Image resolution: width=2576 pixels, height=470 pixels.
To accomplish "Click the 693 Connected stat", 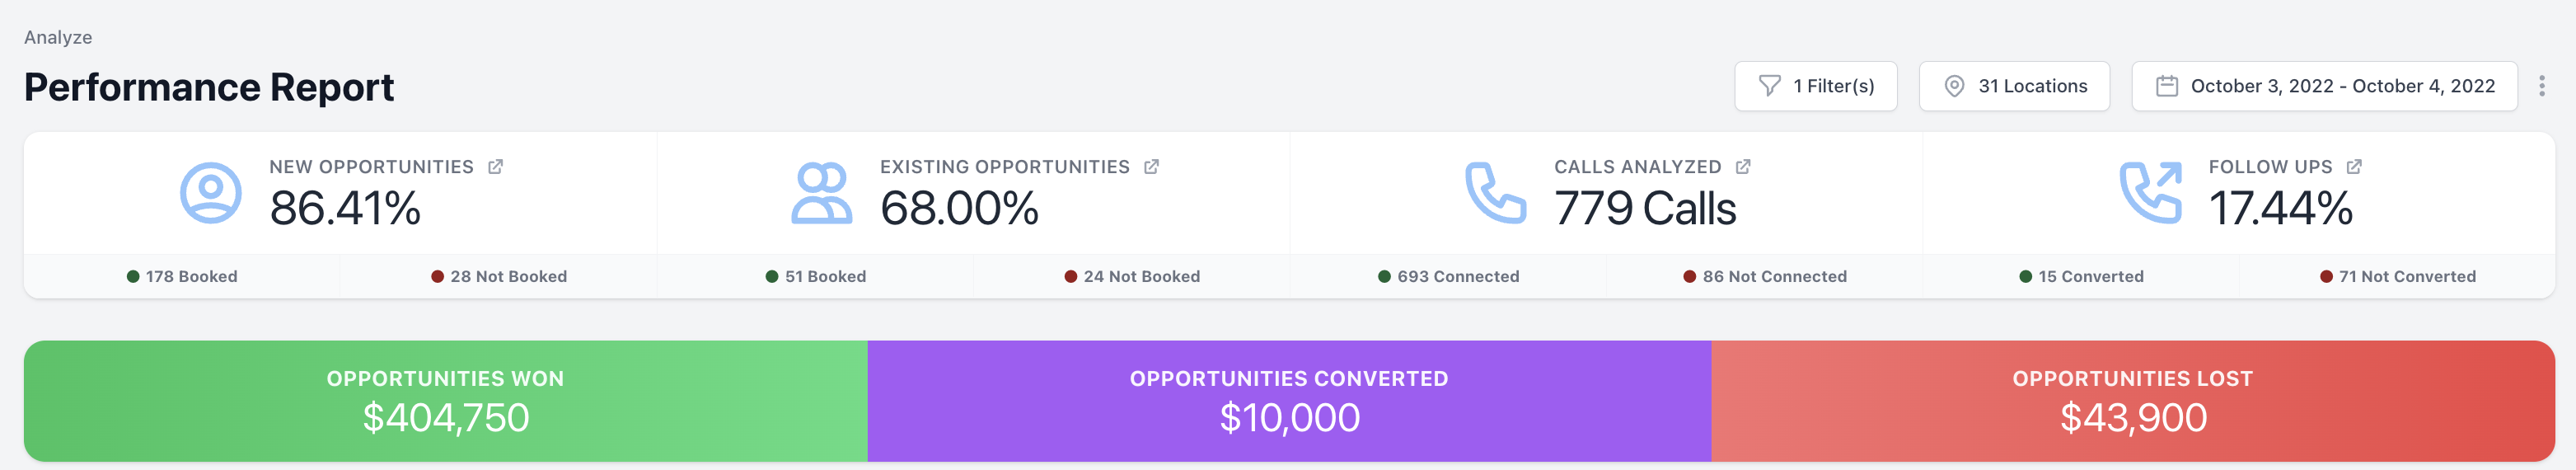I will 1448,277.
